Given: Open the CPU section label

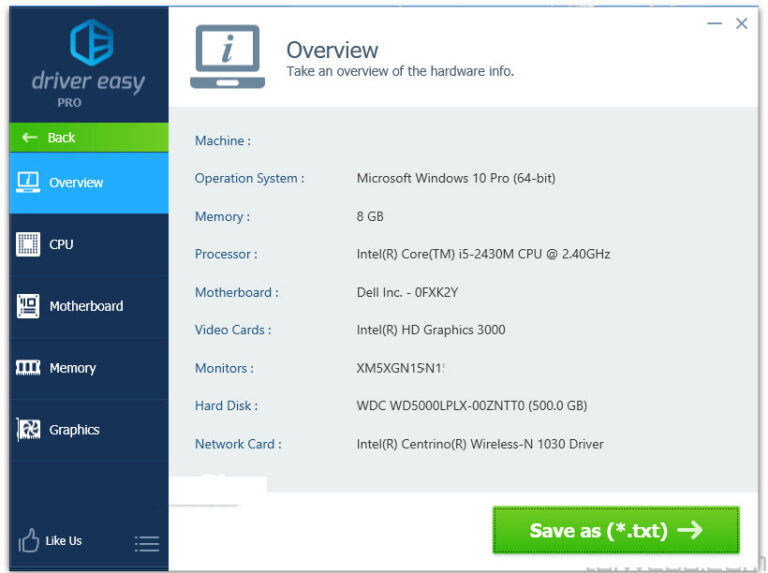Looking at the screenshot, I should (x=61, y=245).
